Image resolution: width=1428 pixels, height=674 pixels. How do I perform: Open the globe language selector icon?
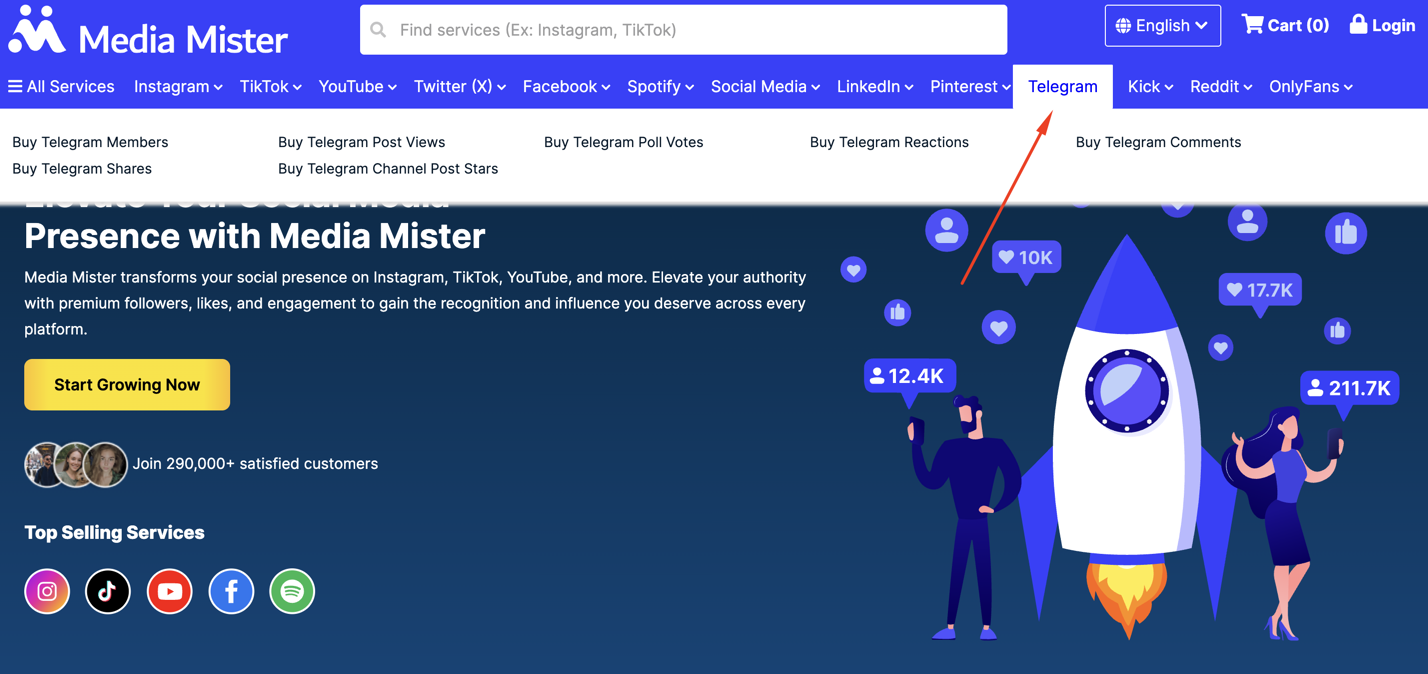click(x=1126, y=24)
